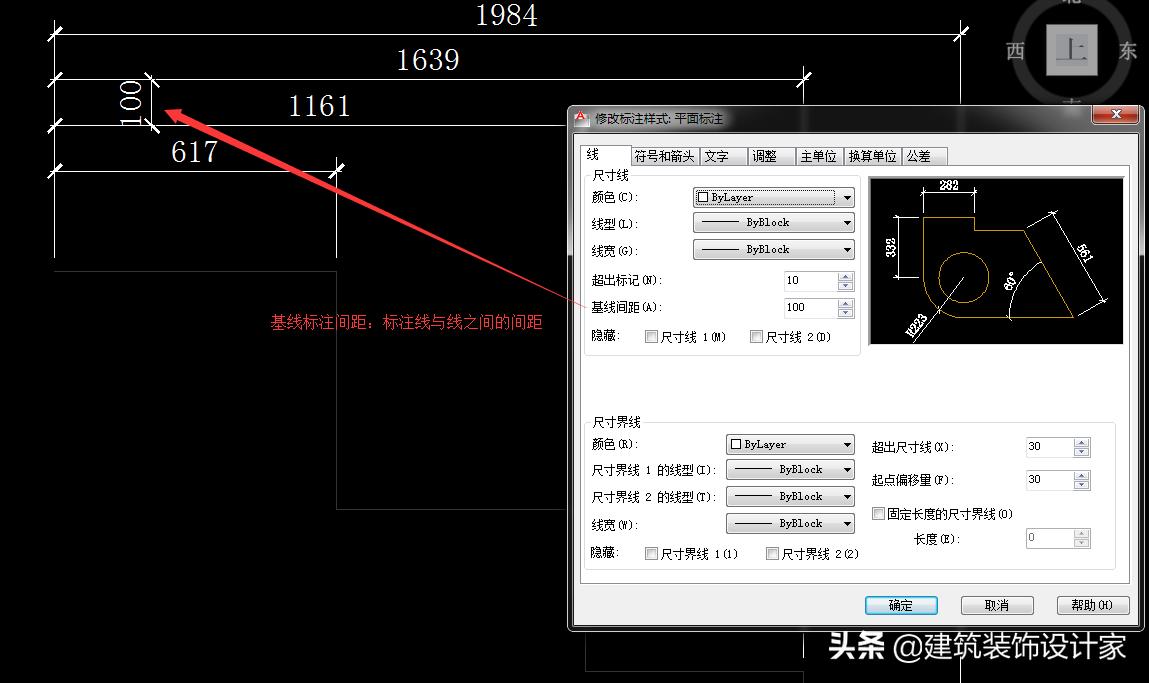Select the 上 face on the ViewCube

coord(1070,50)
